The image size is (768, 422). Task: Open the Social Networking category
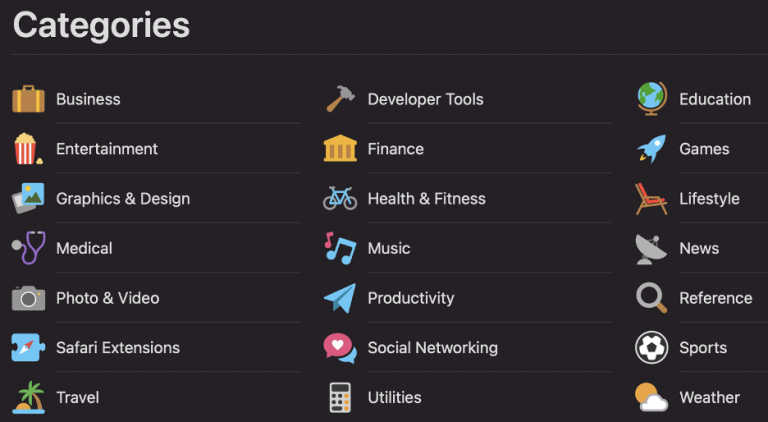tap(432, 348)
